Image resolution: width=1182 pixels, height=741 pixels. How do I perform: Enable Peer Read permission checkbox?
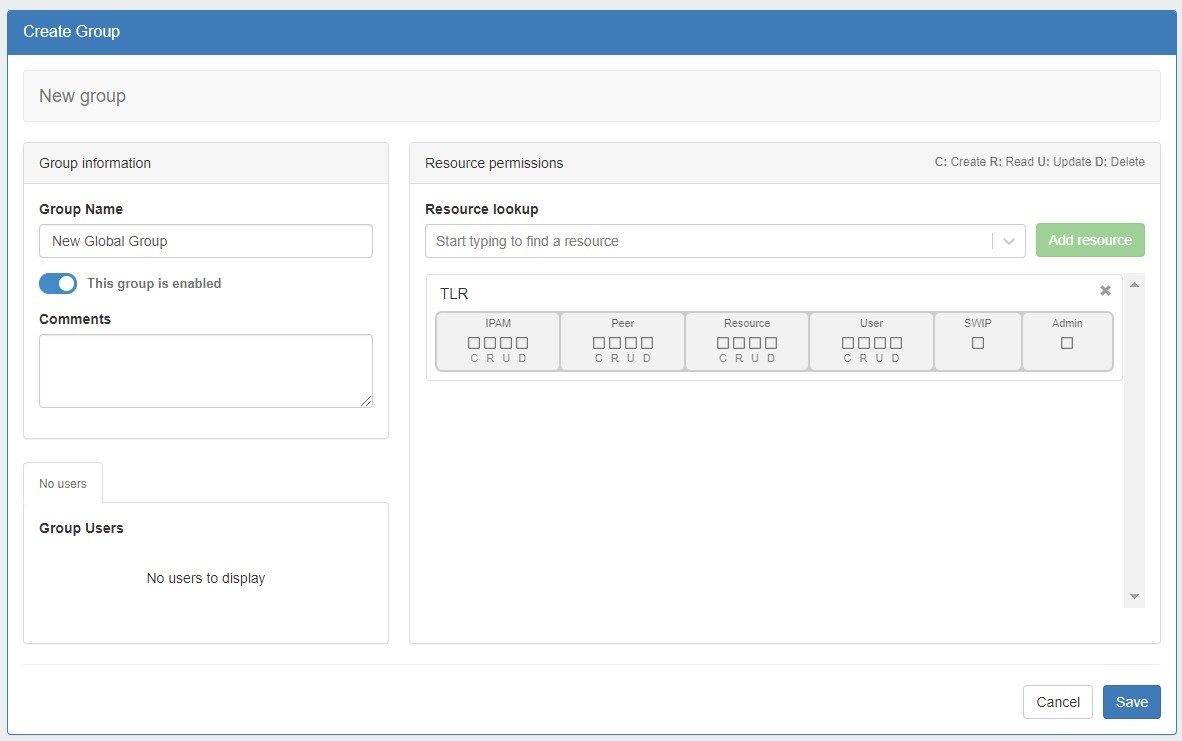(615, 343)
